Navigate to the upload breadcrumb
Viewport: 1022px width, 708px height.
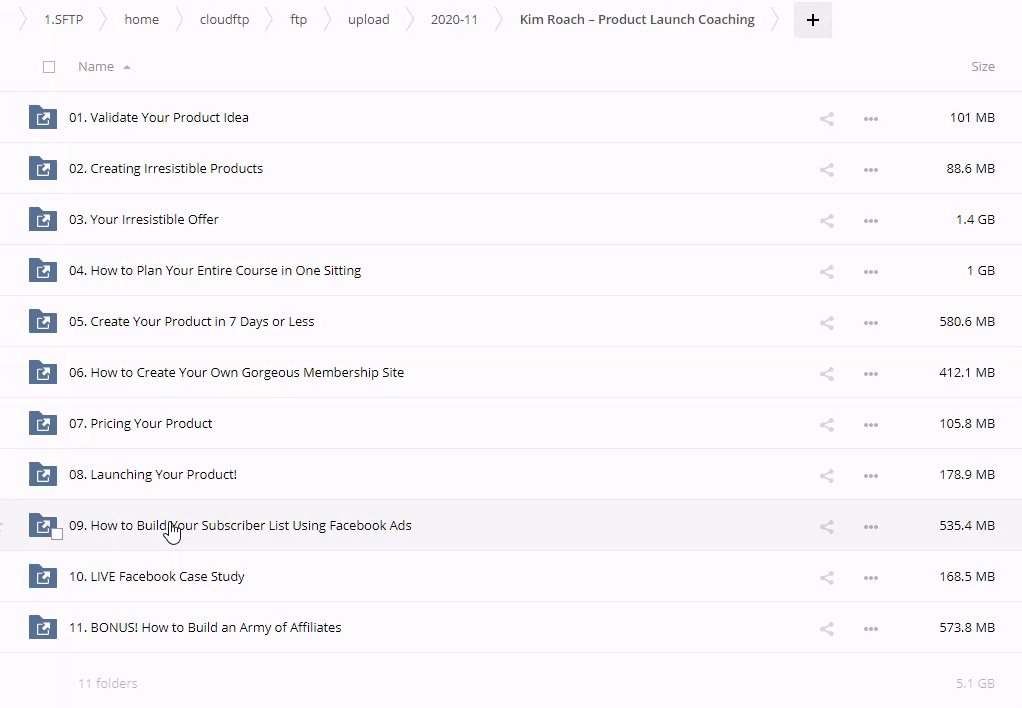pos(368,20)
